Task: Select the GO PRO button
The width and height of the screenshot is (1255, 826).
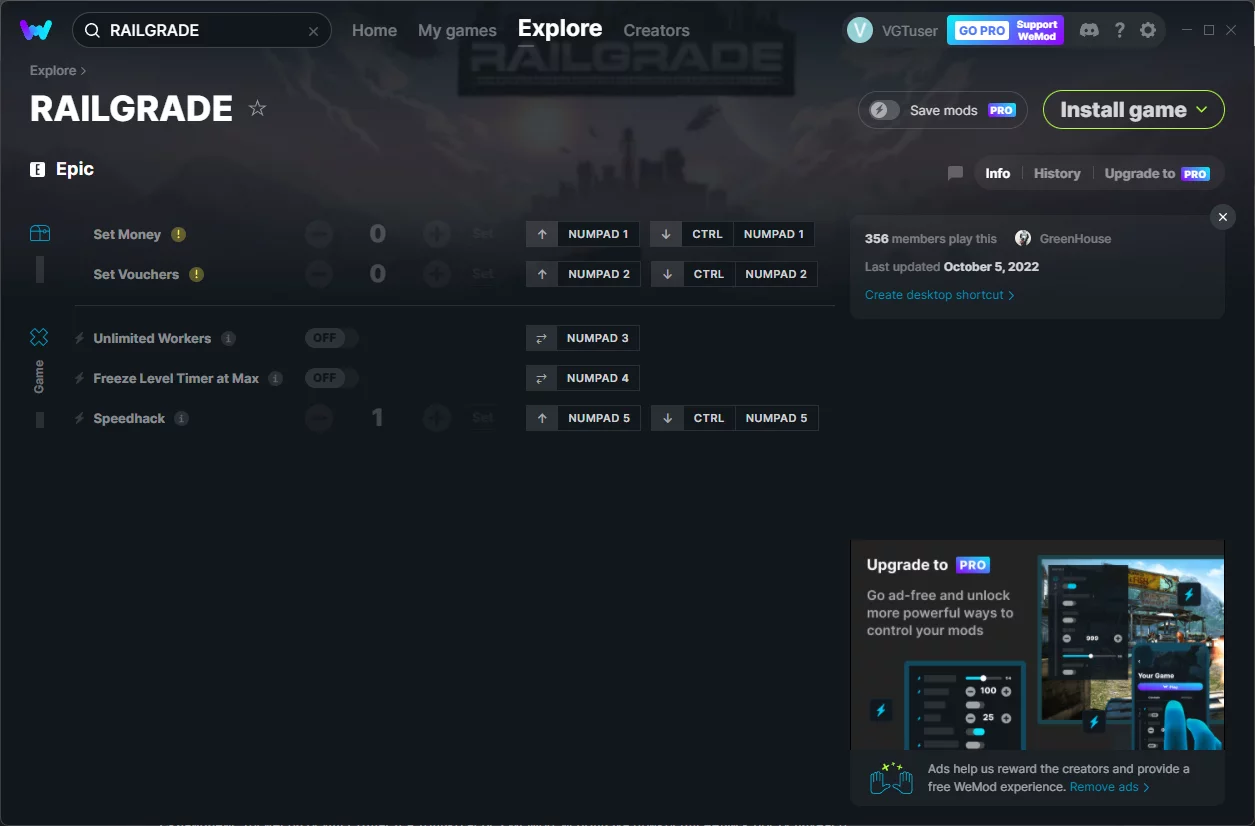Action: point(1005,30)
